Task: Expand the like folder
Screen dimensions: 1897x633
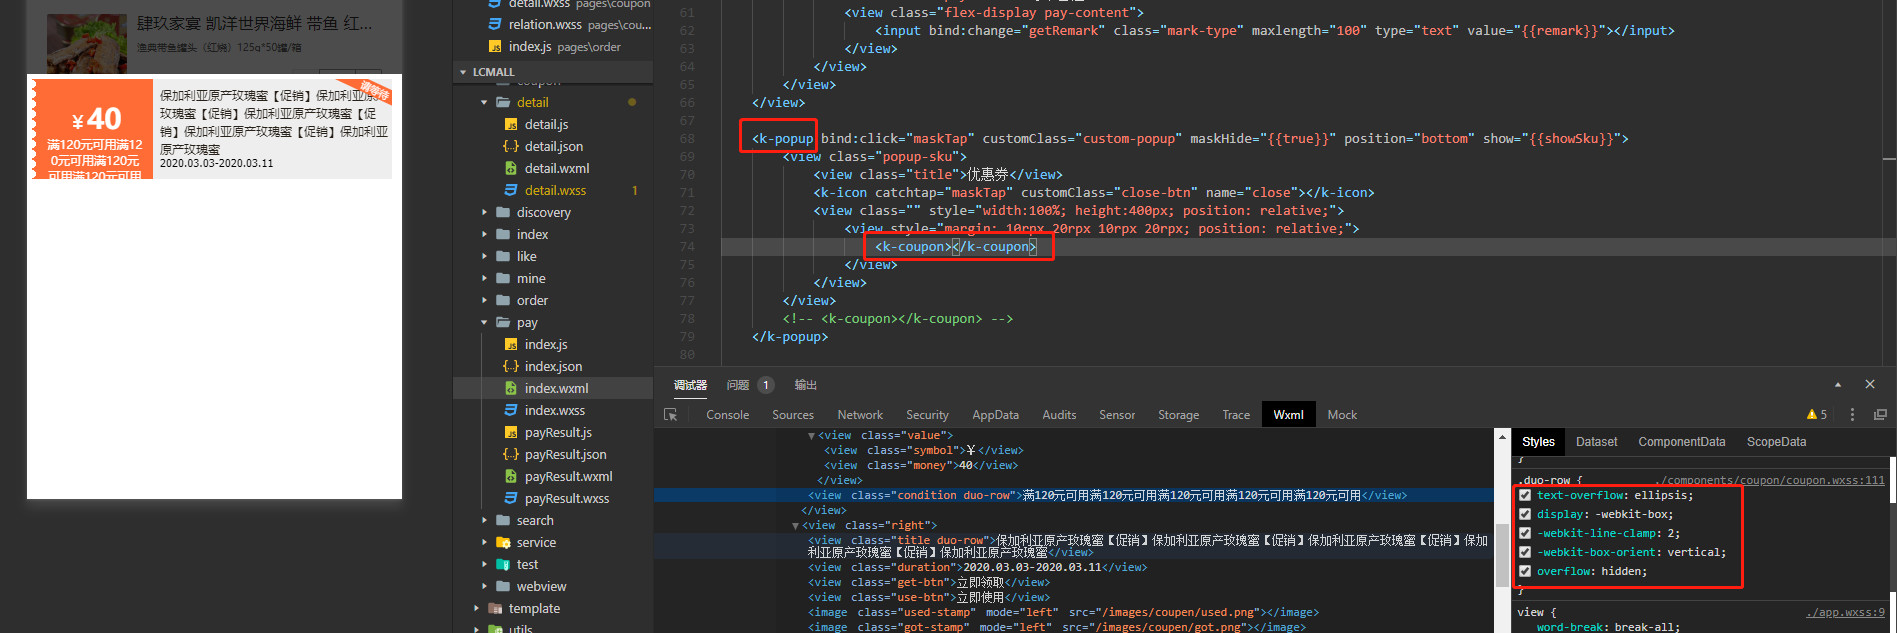Action: tap(485, 256)
